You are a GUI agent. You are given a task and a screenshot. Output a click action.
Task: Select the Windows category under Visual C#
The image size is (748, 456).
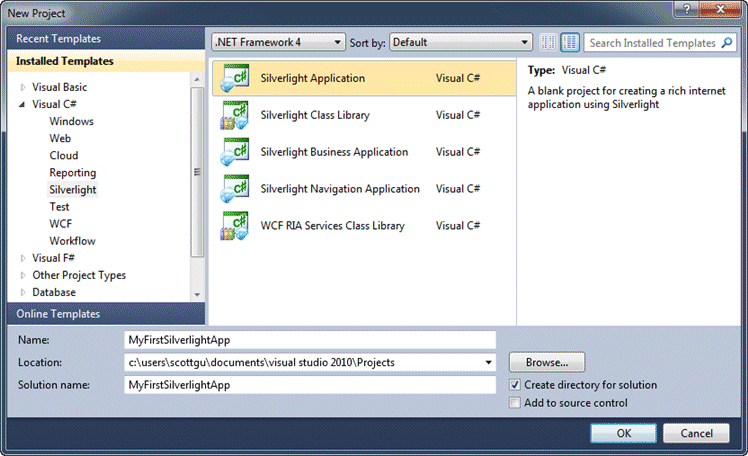point(72,121)
